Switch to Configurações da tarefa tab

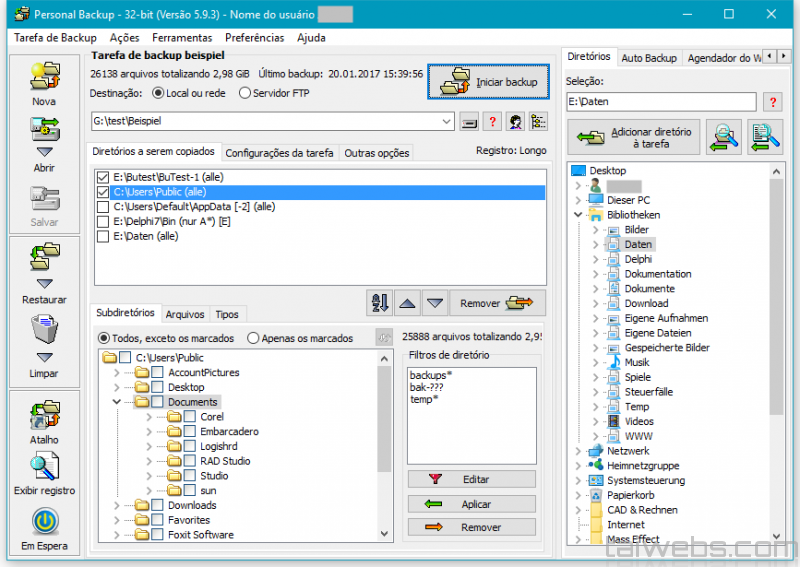pyautogui.click(x=279, y=153)
